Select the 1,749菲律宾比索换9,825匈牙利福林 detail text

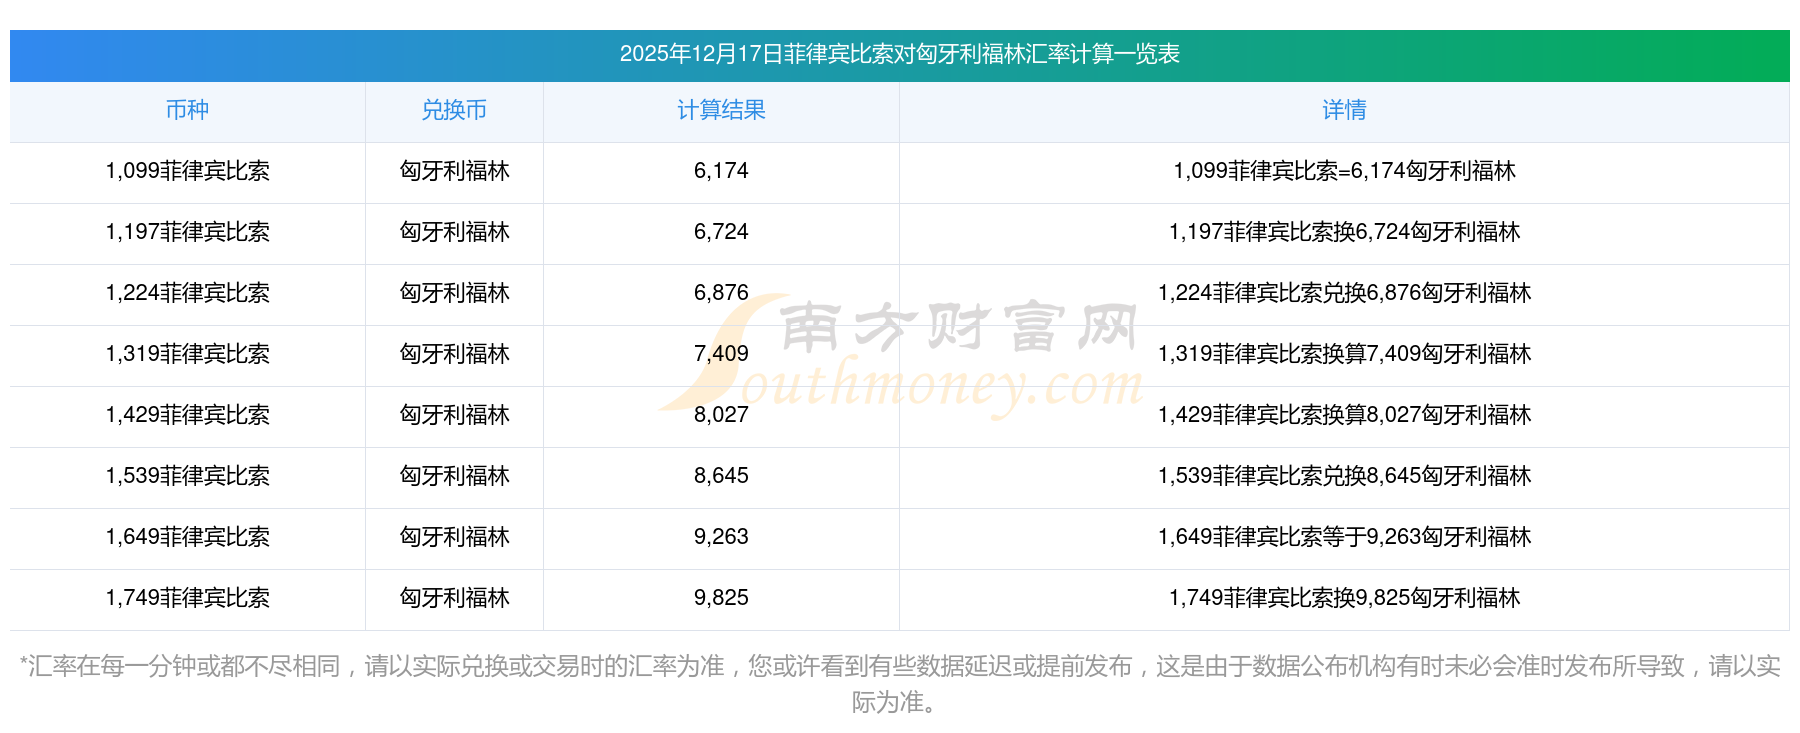point(1344,598)
